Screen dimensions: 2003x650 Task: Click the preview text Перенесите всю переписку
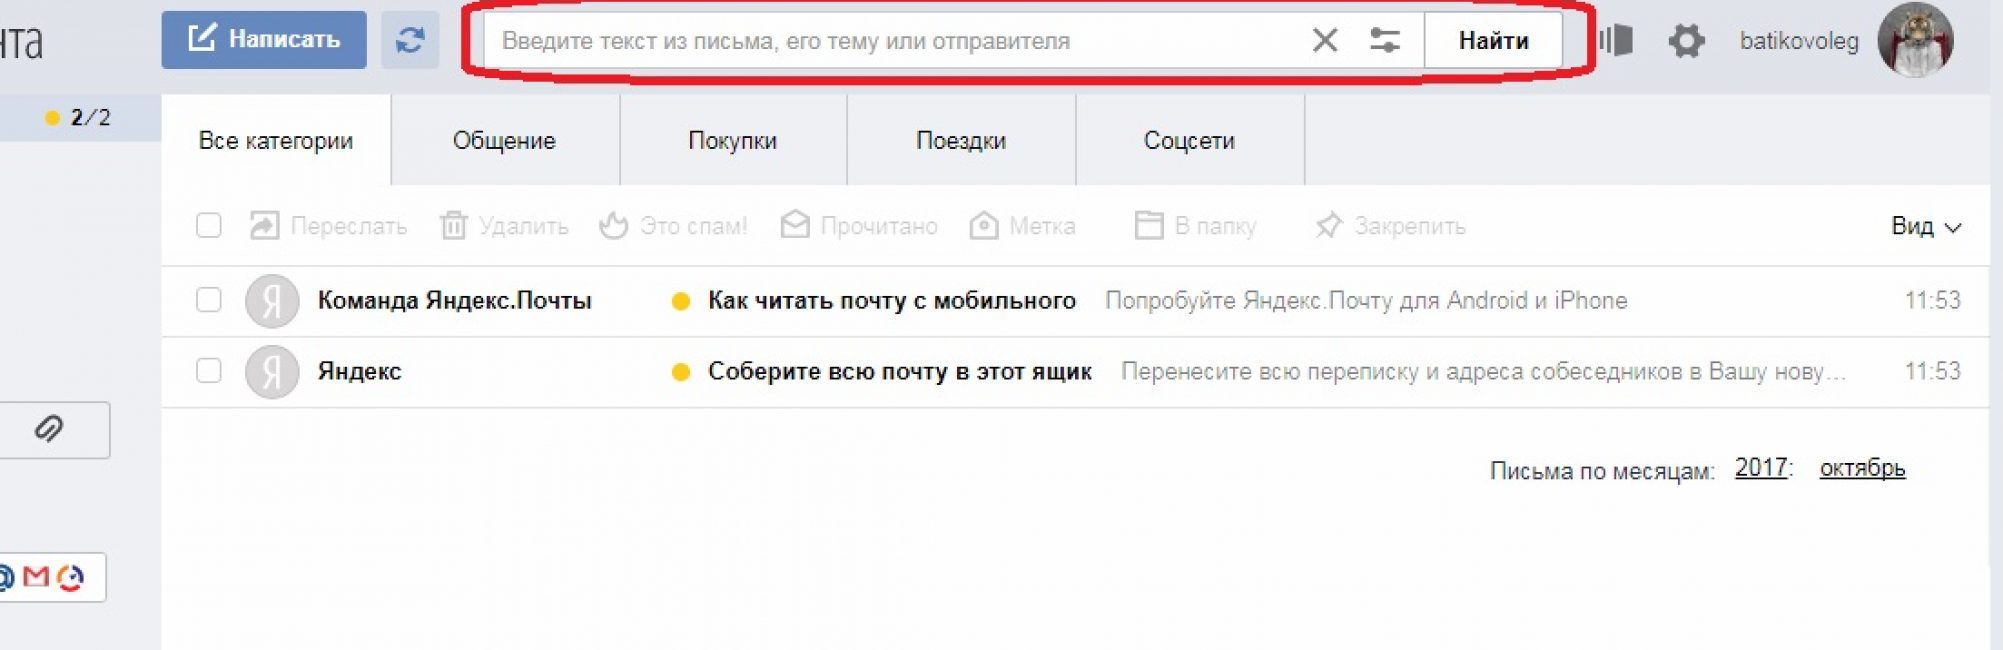(1484, 372)
